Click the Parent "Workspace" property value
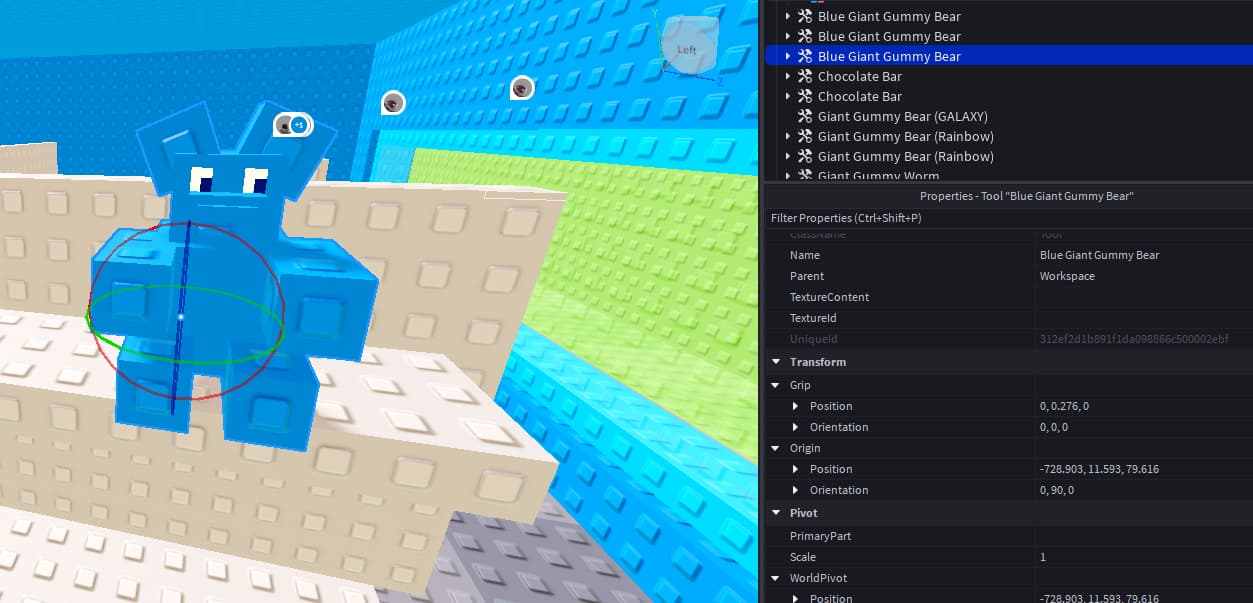Viewport: 1253px width, 603px height. [x=1066, y=275]
